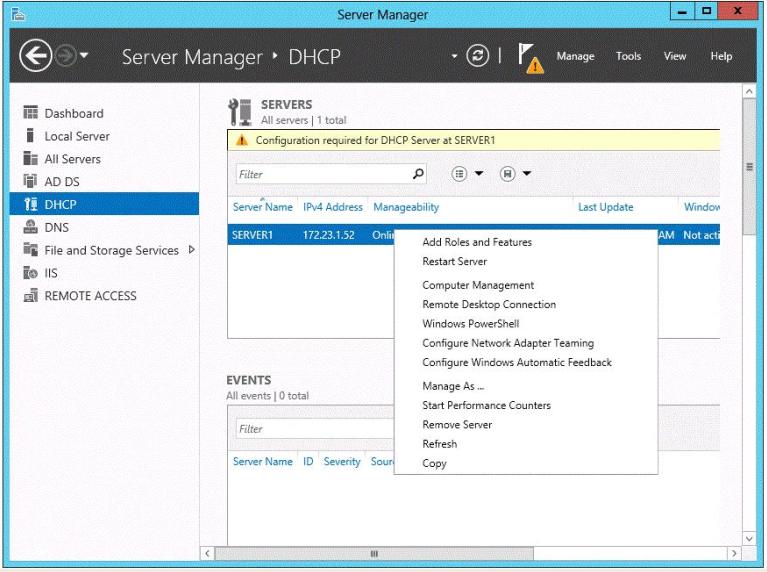The image size is (767, 572).
Task: Open the Tools menu
Action: 628,56
